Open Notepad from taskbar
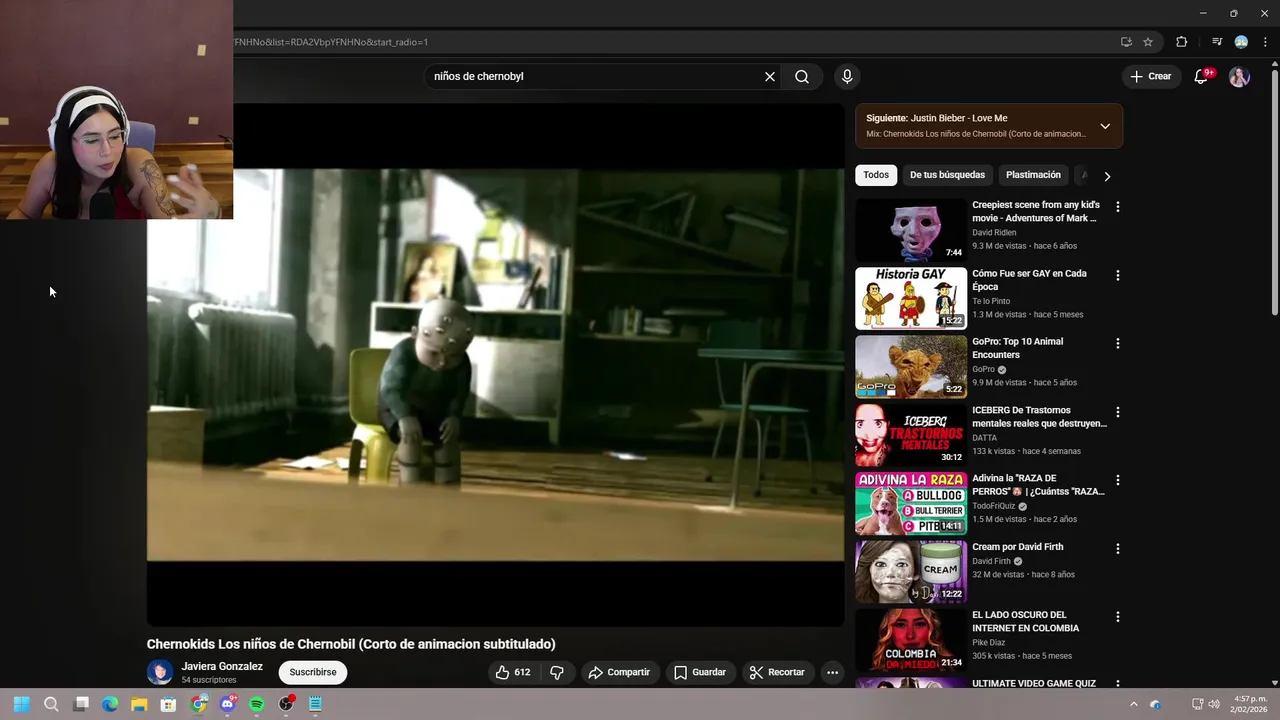 [315, 704]
